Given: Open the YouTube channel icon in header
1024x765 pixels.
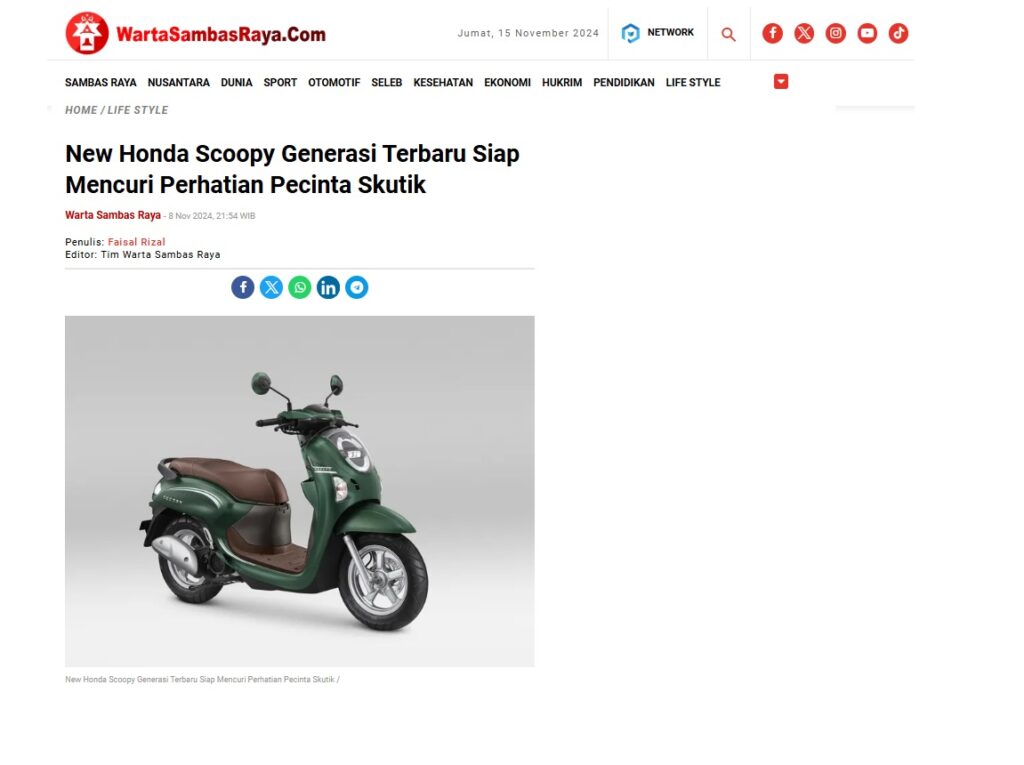Looking at the screenshot, I should pyautogui.click(x=867, y=33).
